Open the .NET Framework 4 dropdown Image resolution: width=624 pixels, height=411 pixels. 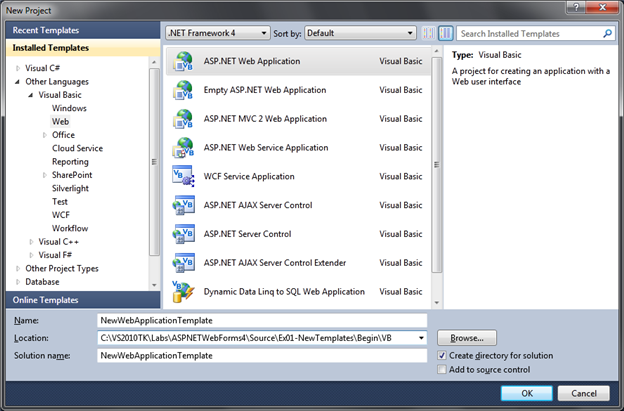(217, 33)
